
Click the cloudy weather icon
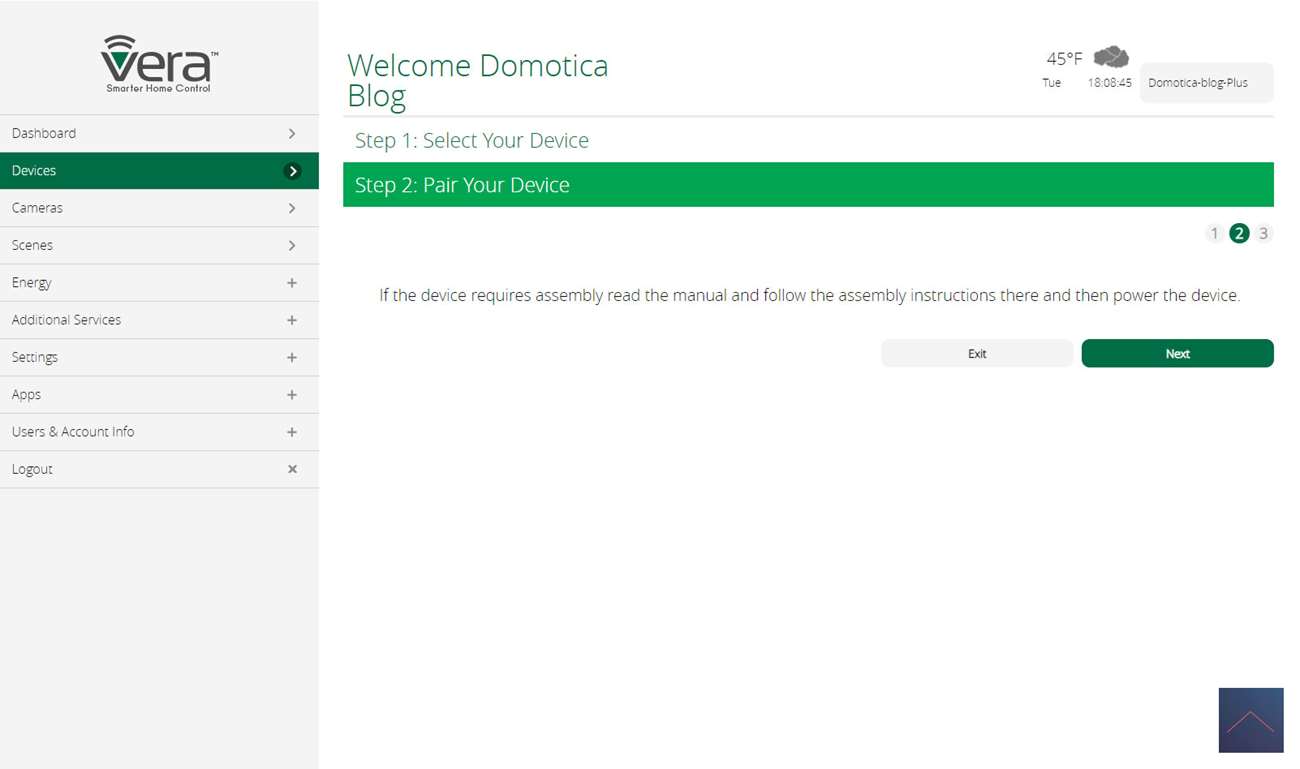pyautogui.click(x=1111, y=57)
